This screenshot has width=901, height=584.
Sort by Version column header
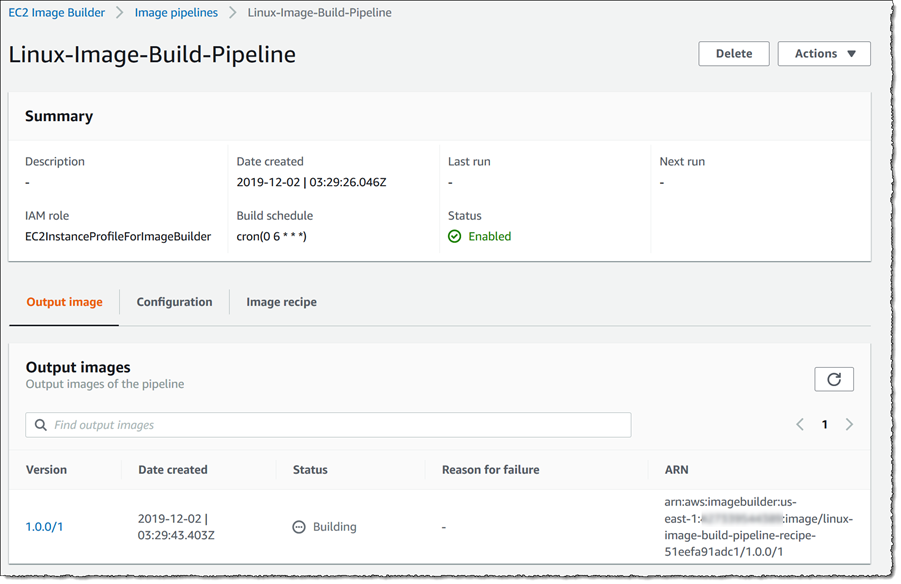tap(46, 470)
